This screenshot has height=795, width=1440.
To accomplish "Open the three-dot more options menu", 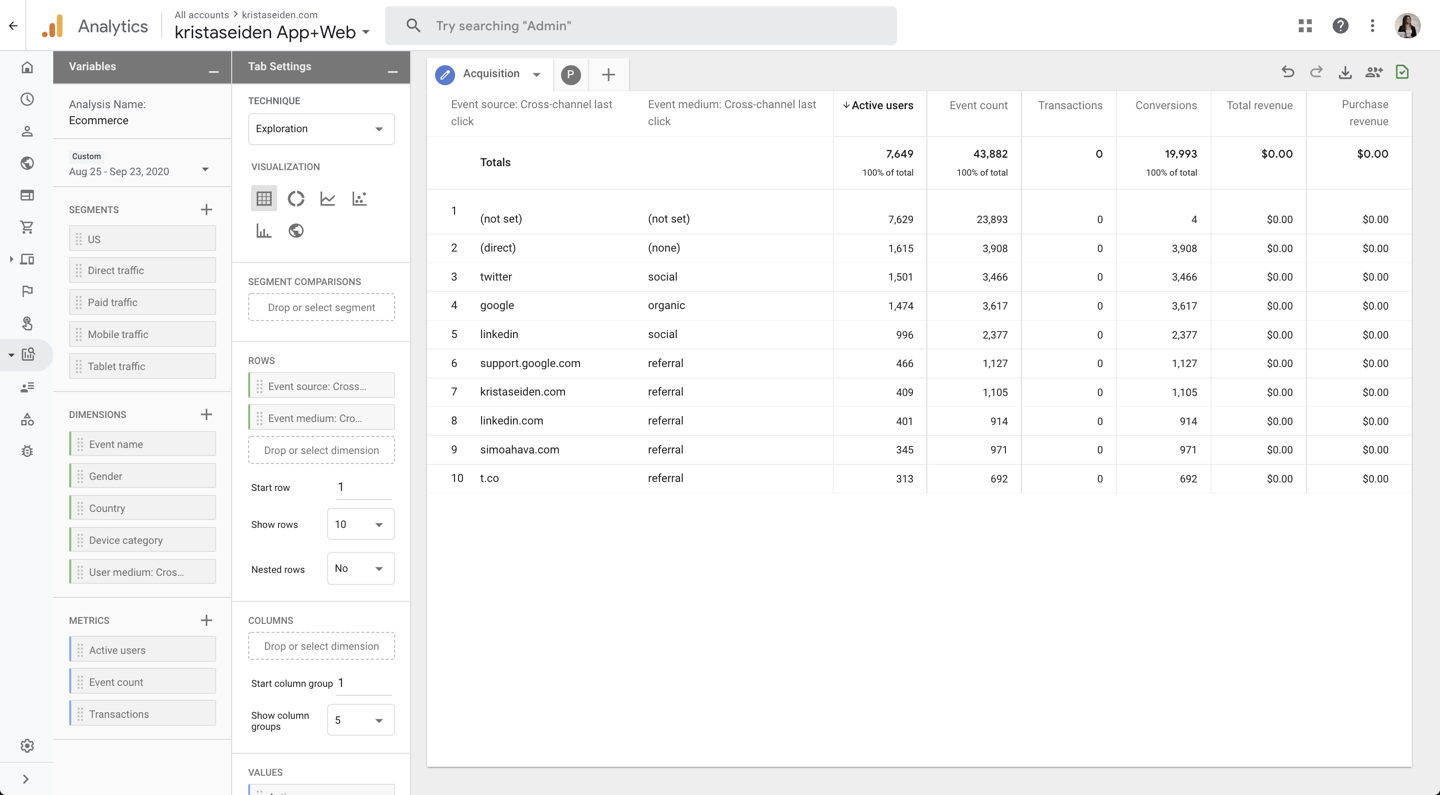I will pyautogui.click(x=1372, y=26).
